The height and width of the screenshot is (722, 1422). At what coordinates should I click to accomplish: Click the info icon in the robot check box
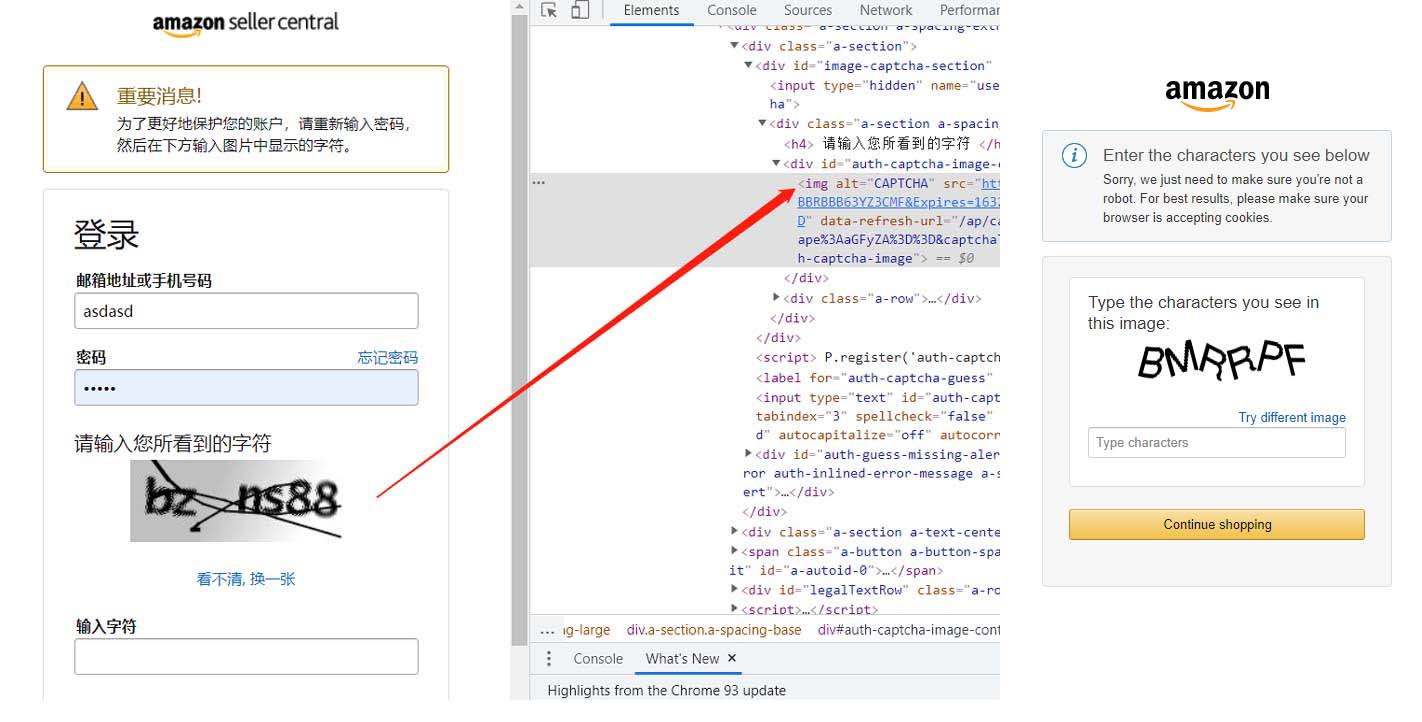1074,155
